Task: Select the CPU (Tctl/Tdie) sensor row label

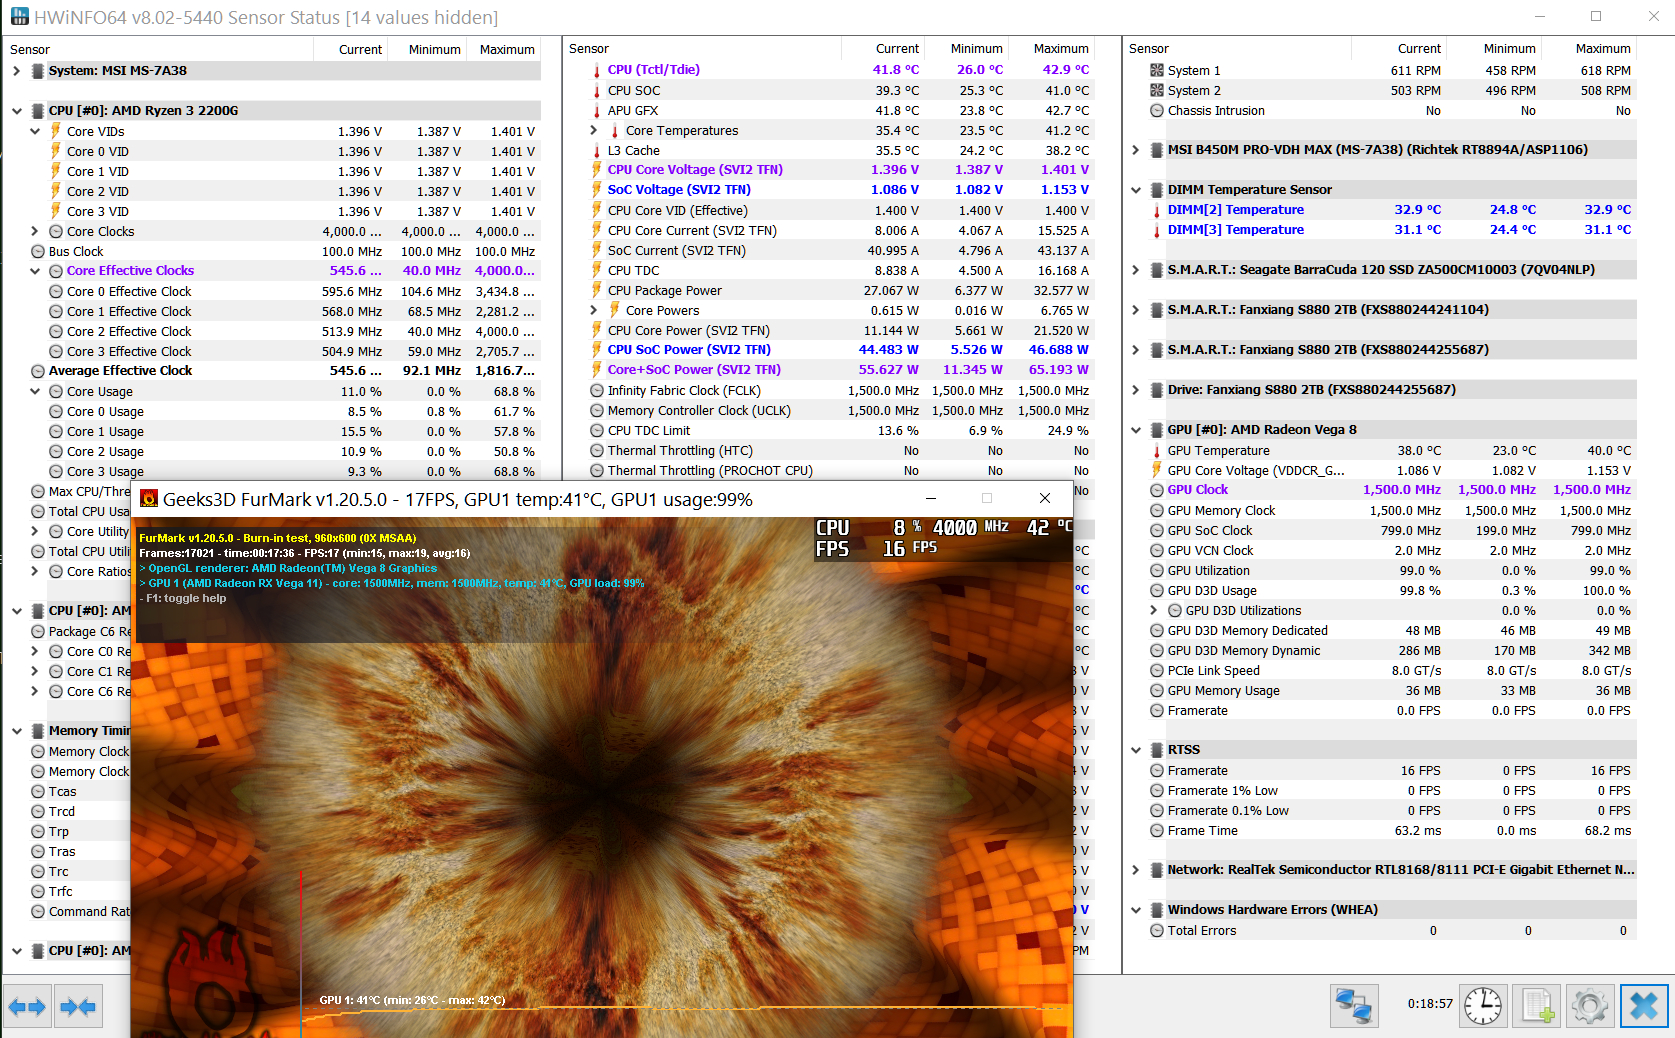Action: 654,70
